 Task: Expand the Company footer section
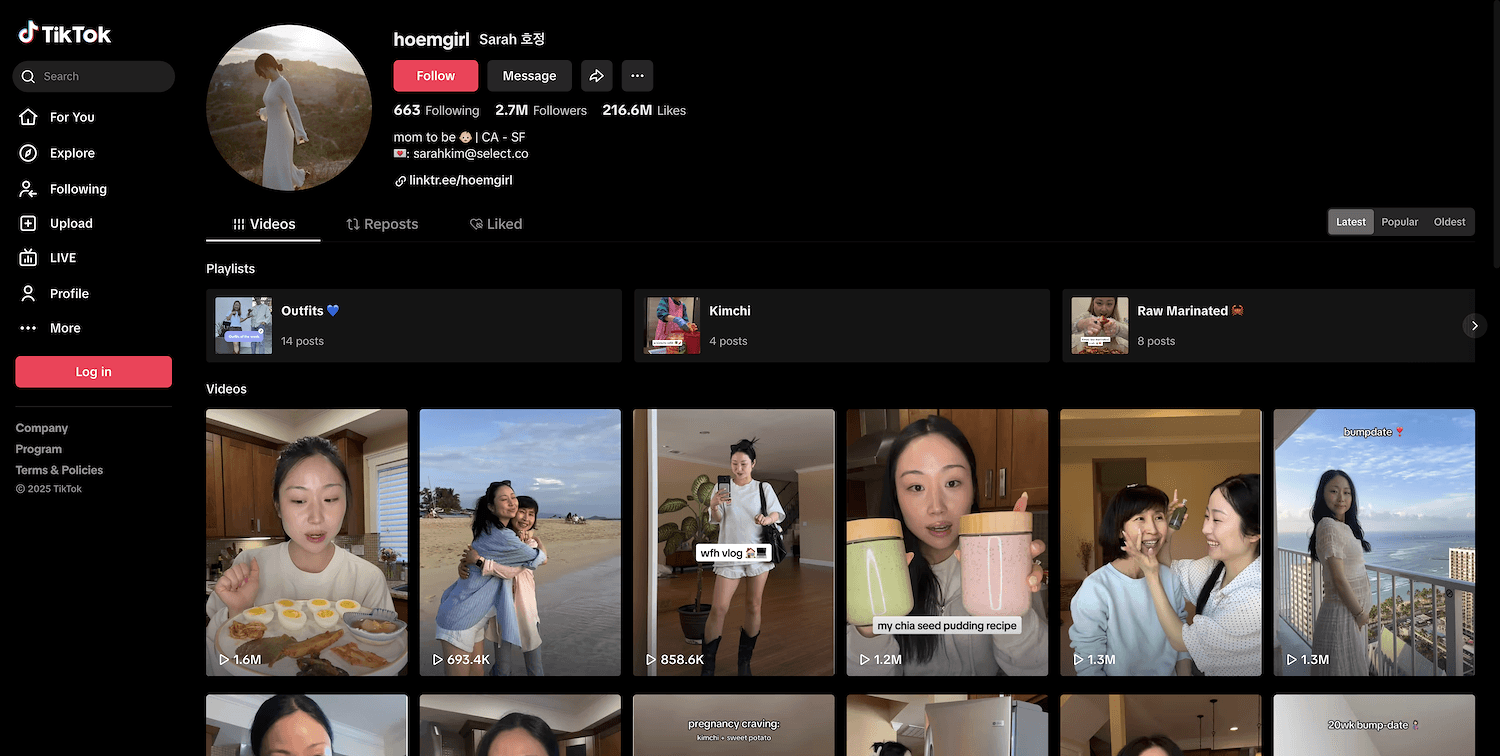point(42,428)
